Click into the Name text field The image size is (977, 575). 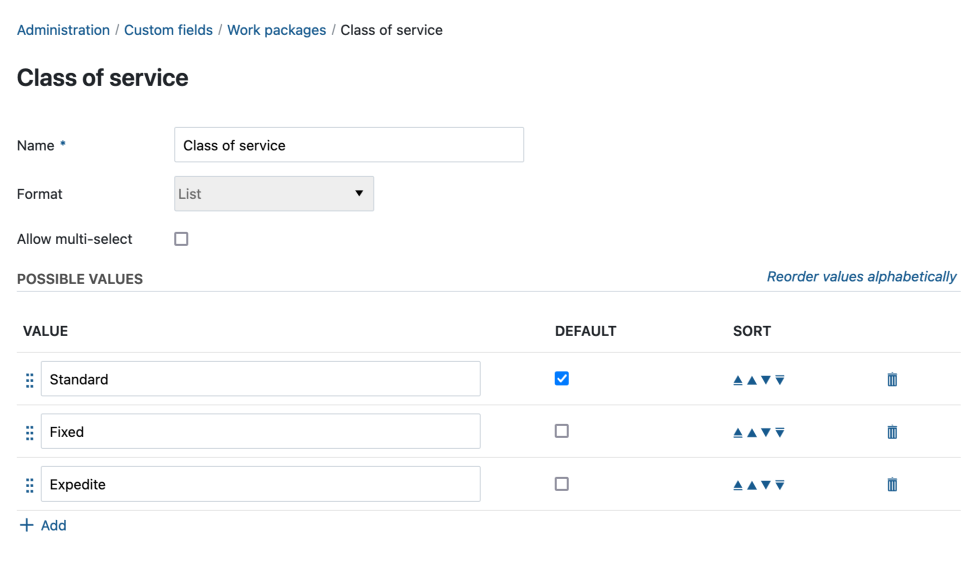pyautogui.click(x=348, y=145)
